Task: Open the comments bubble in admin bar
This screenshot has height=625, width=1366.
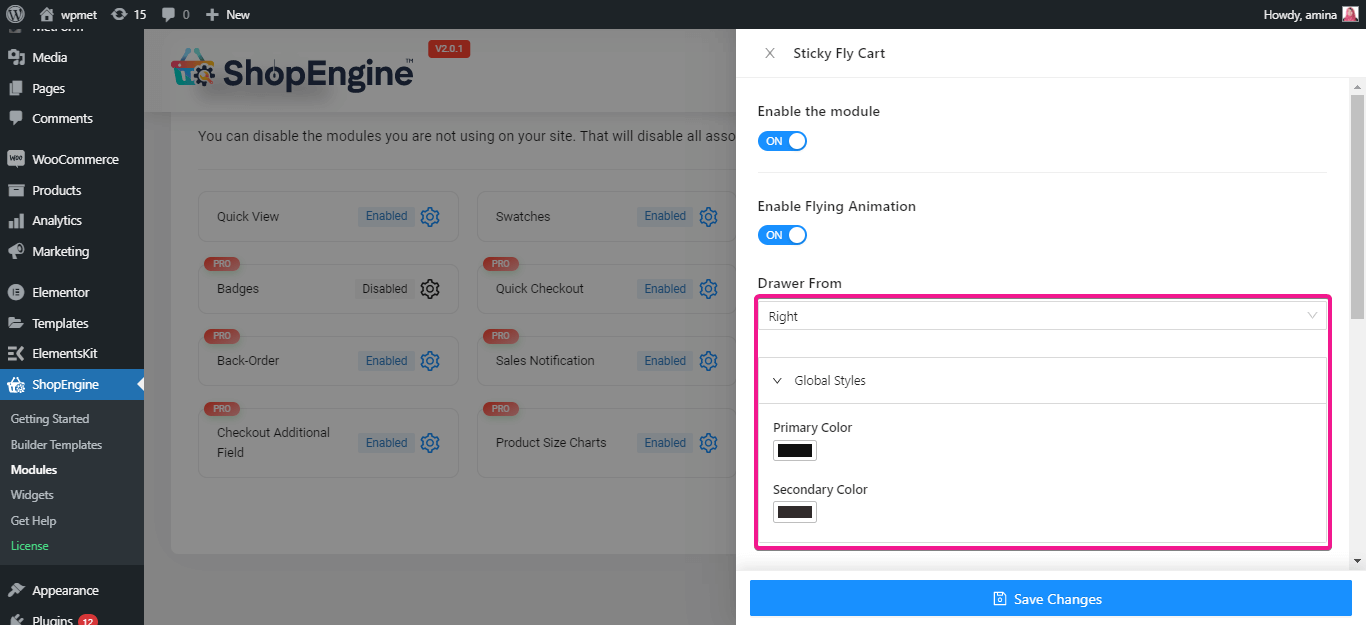Action: [168, 15]
